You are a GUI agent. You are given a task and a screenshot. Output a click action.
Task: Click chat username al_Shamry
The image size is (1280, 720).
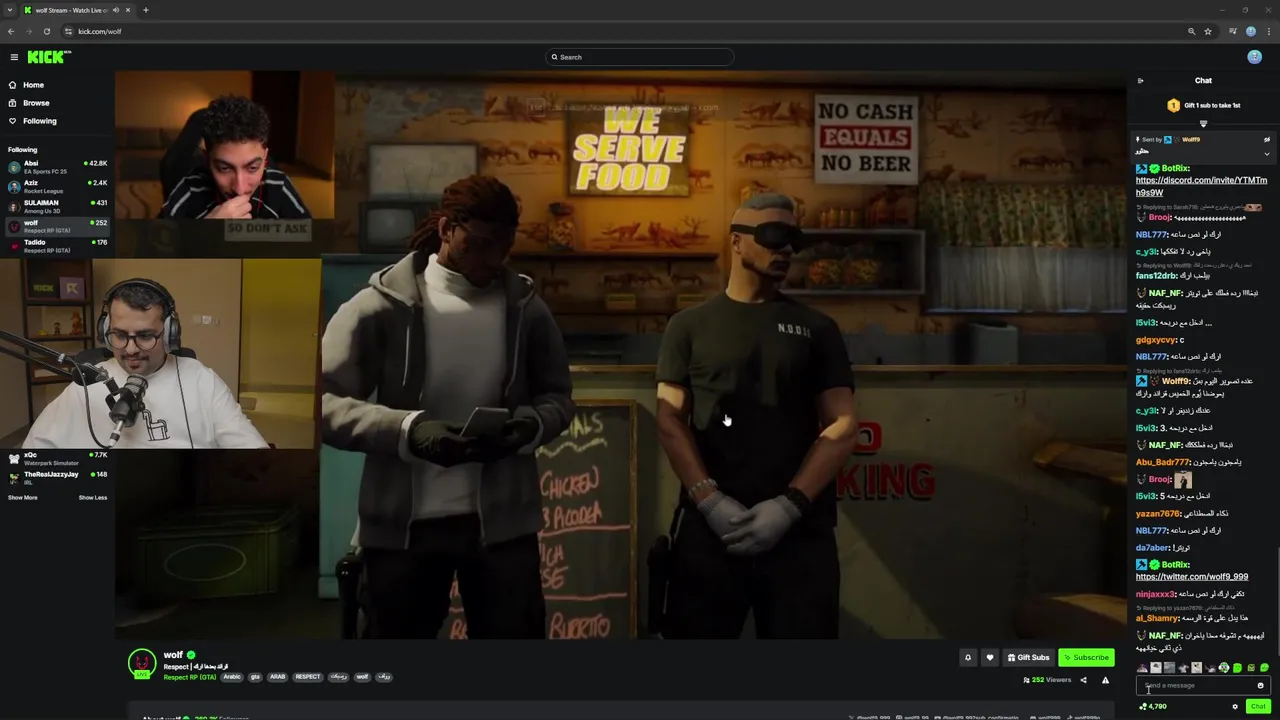[x=1157, y=618]
